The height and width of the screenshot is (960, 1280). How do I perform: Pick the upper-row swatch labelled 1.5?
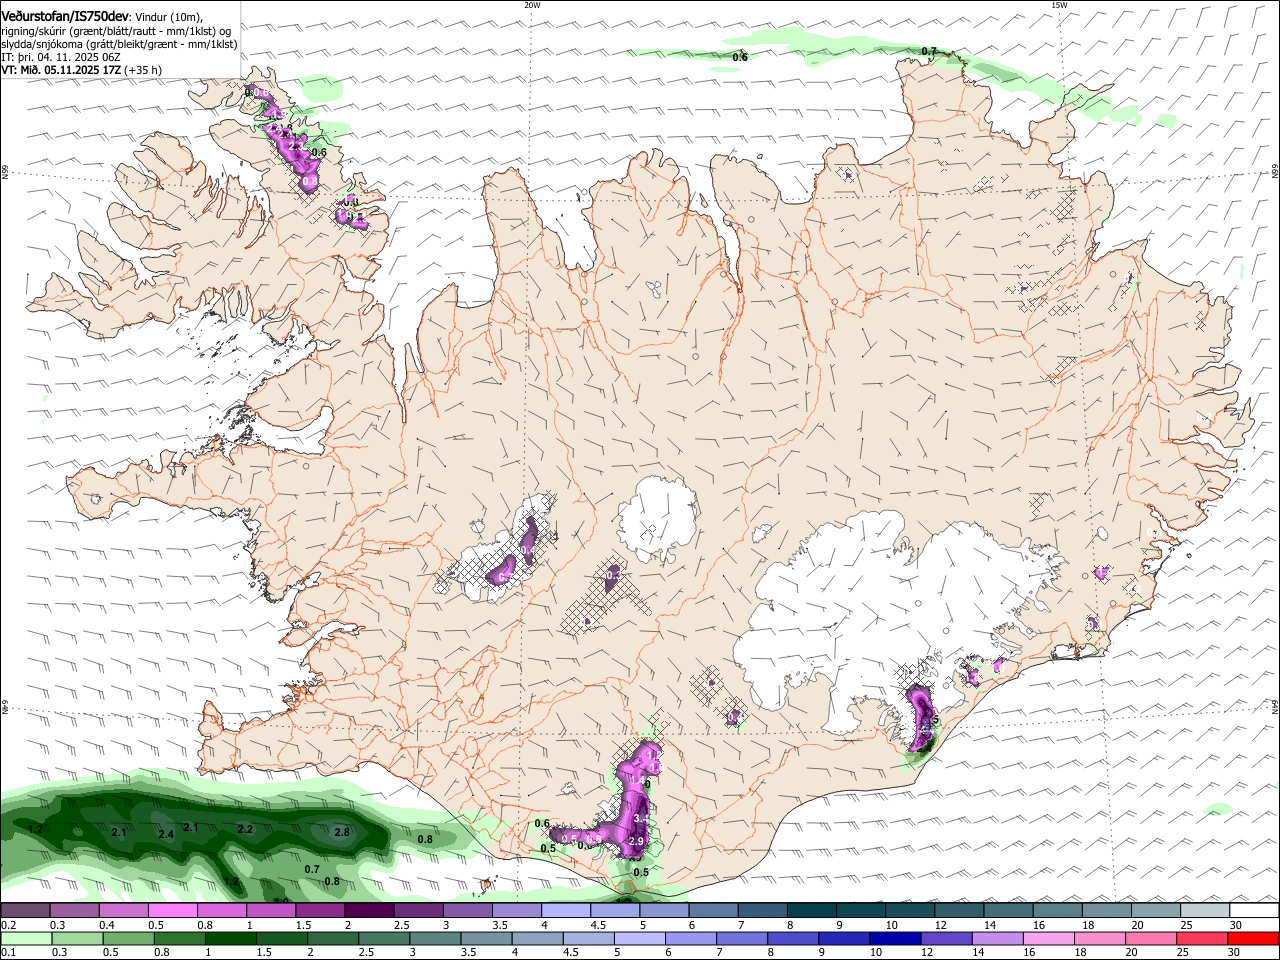(320, 911)
